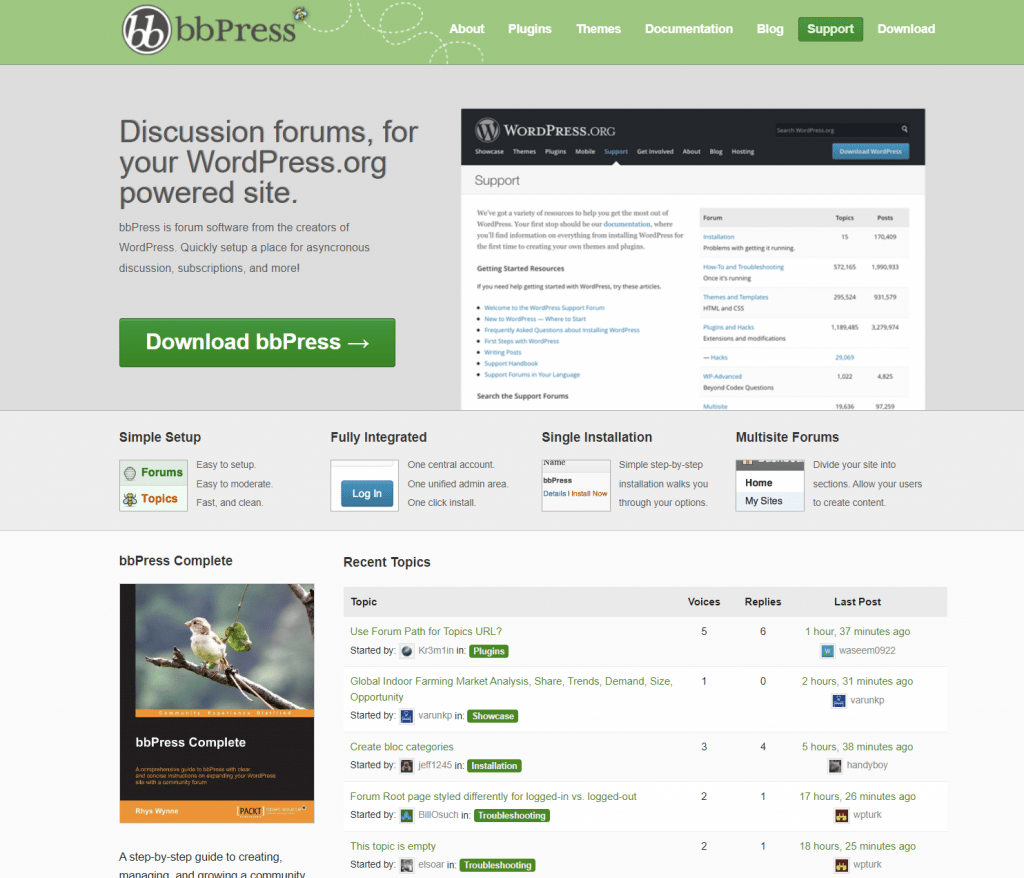Image resolution: width=1024 pixels, height=878 pixels.
Task: Click the Plugins forum tag
Action: [x=488, y=651]
